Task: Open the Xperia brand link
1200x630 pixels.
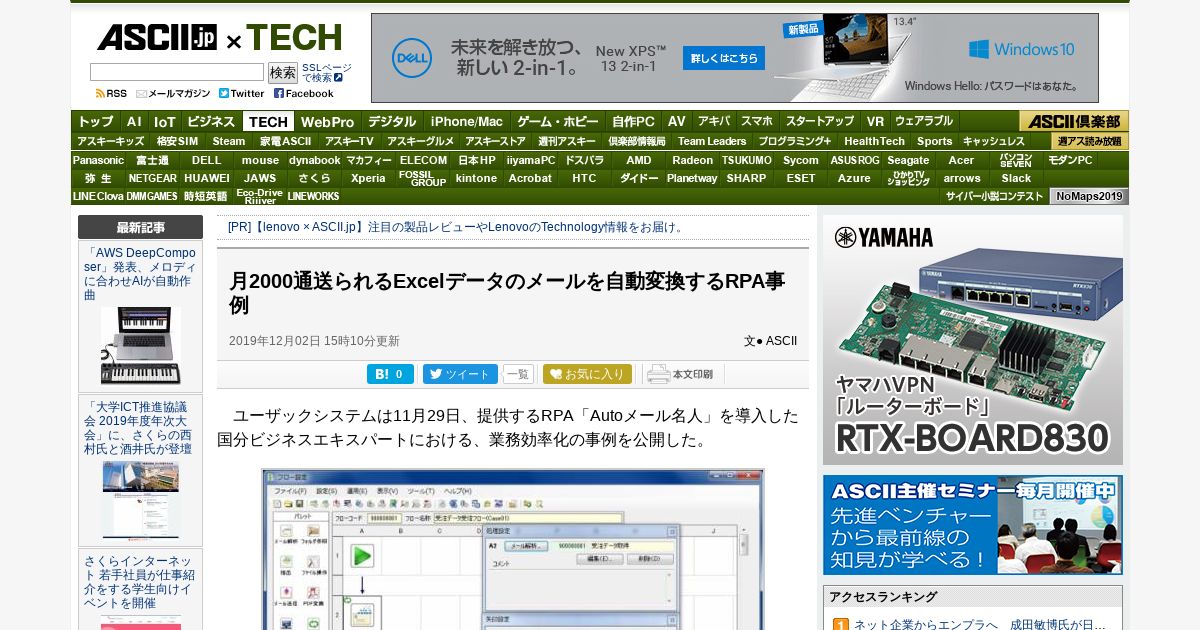Action: (x=368, y=178)
